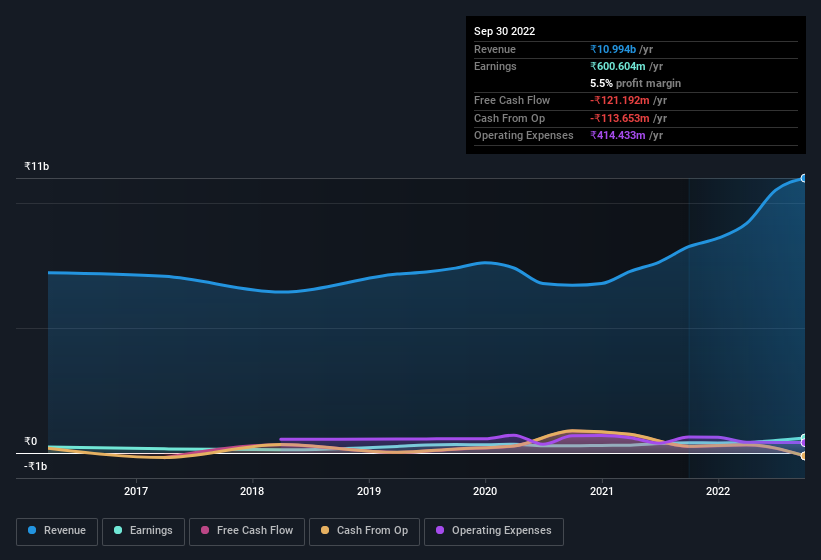Viewport: 821px width, 560px height.
Task: Click the ₹414.433m operating expenses value
Action: (617, 135)
